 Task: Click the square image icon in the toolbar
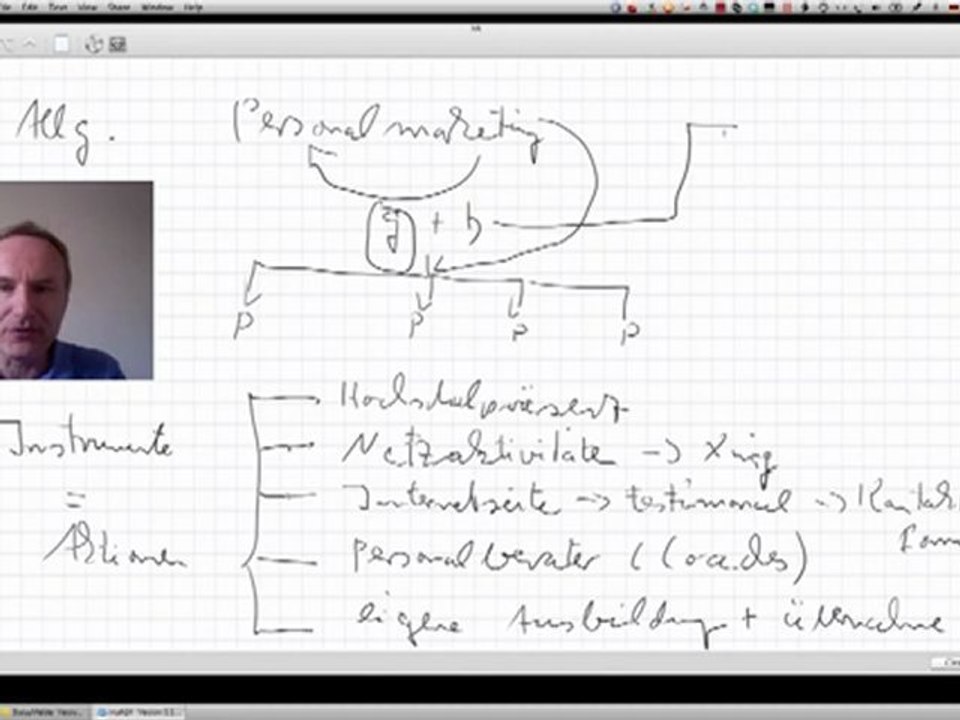point(118,44)
